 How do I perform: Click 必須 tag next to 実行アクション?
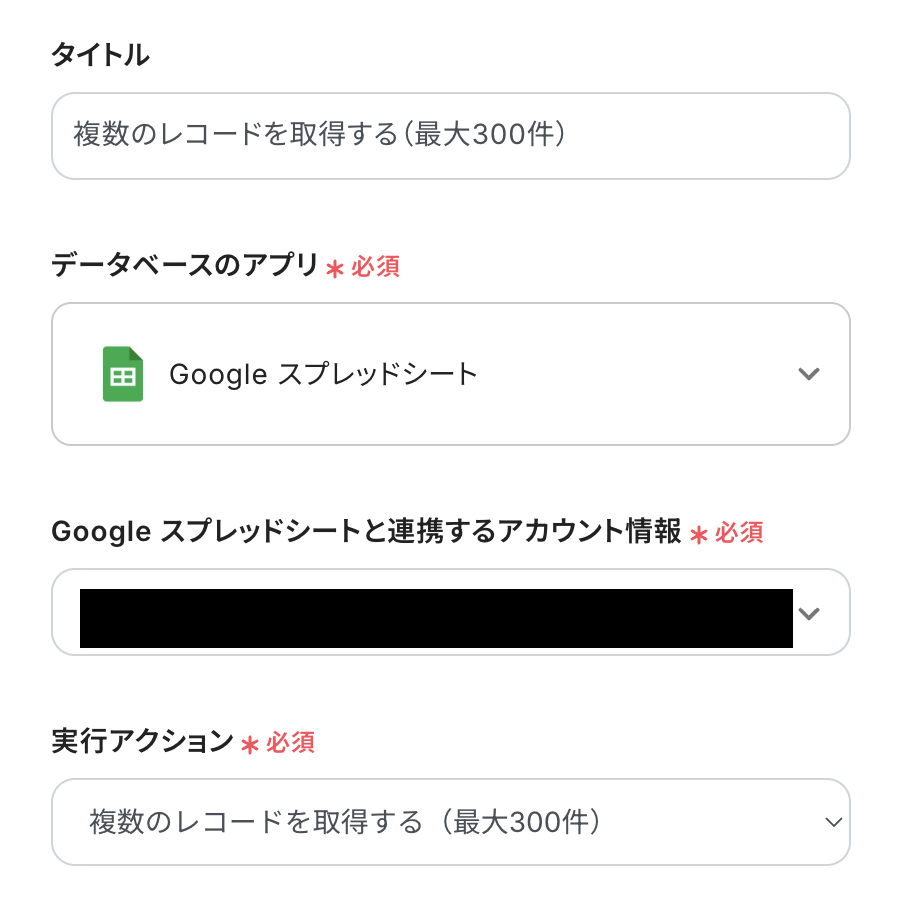point(290,743)
